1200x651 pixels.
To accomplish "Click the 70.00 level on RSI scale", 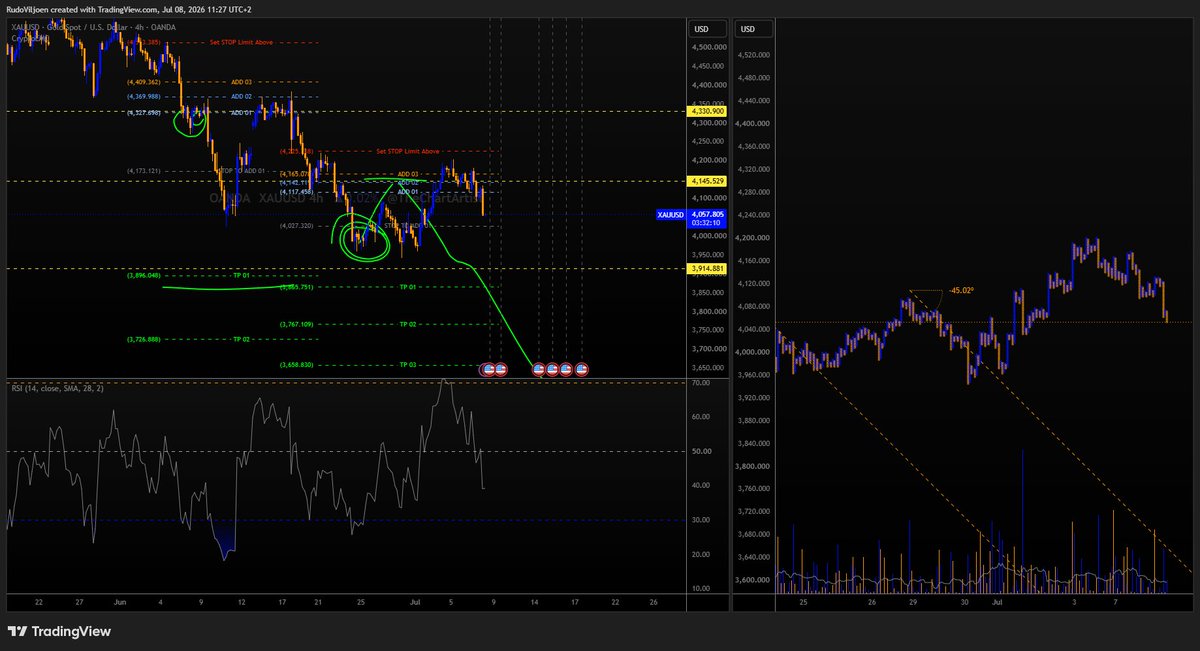I will pyautogui.click(x=700, y=383).
